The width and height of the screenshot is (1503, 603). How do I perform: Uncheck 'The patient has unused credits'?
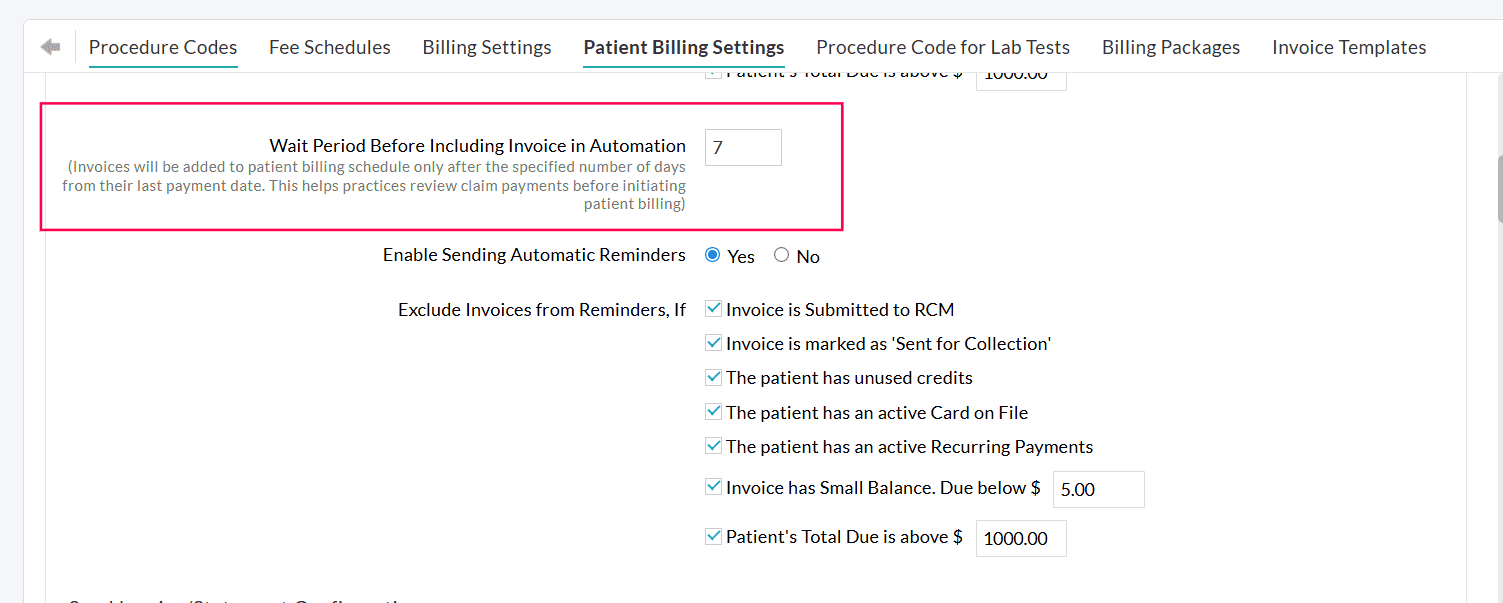(714, 377)
